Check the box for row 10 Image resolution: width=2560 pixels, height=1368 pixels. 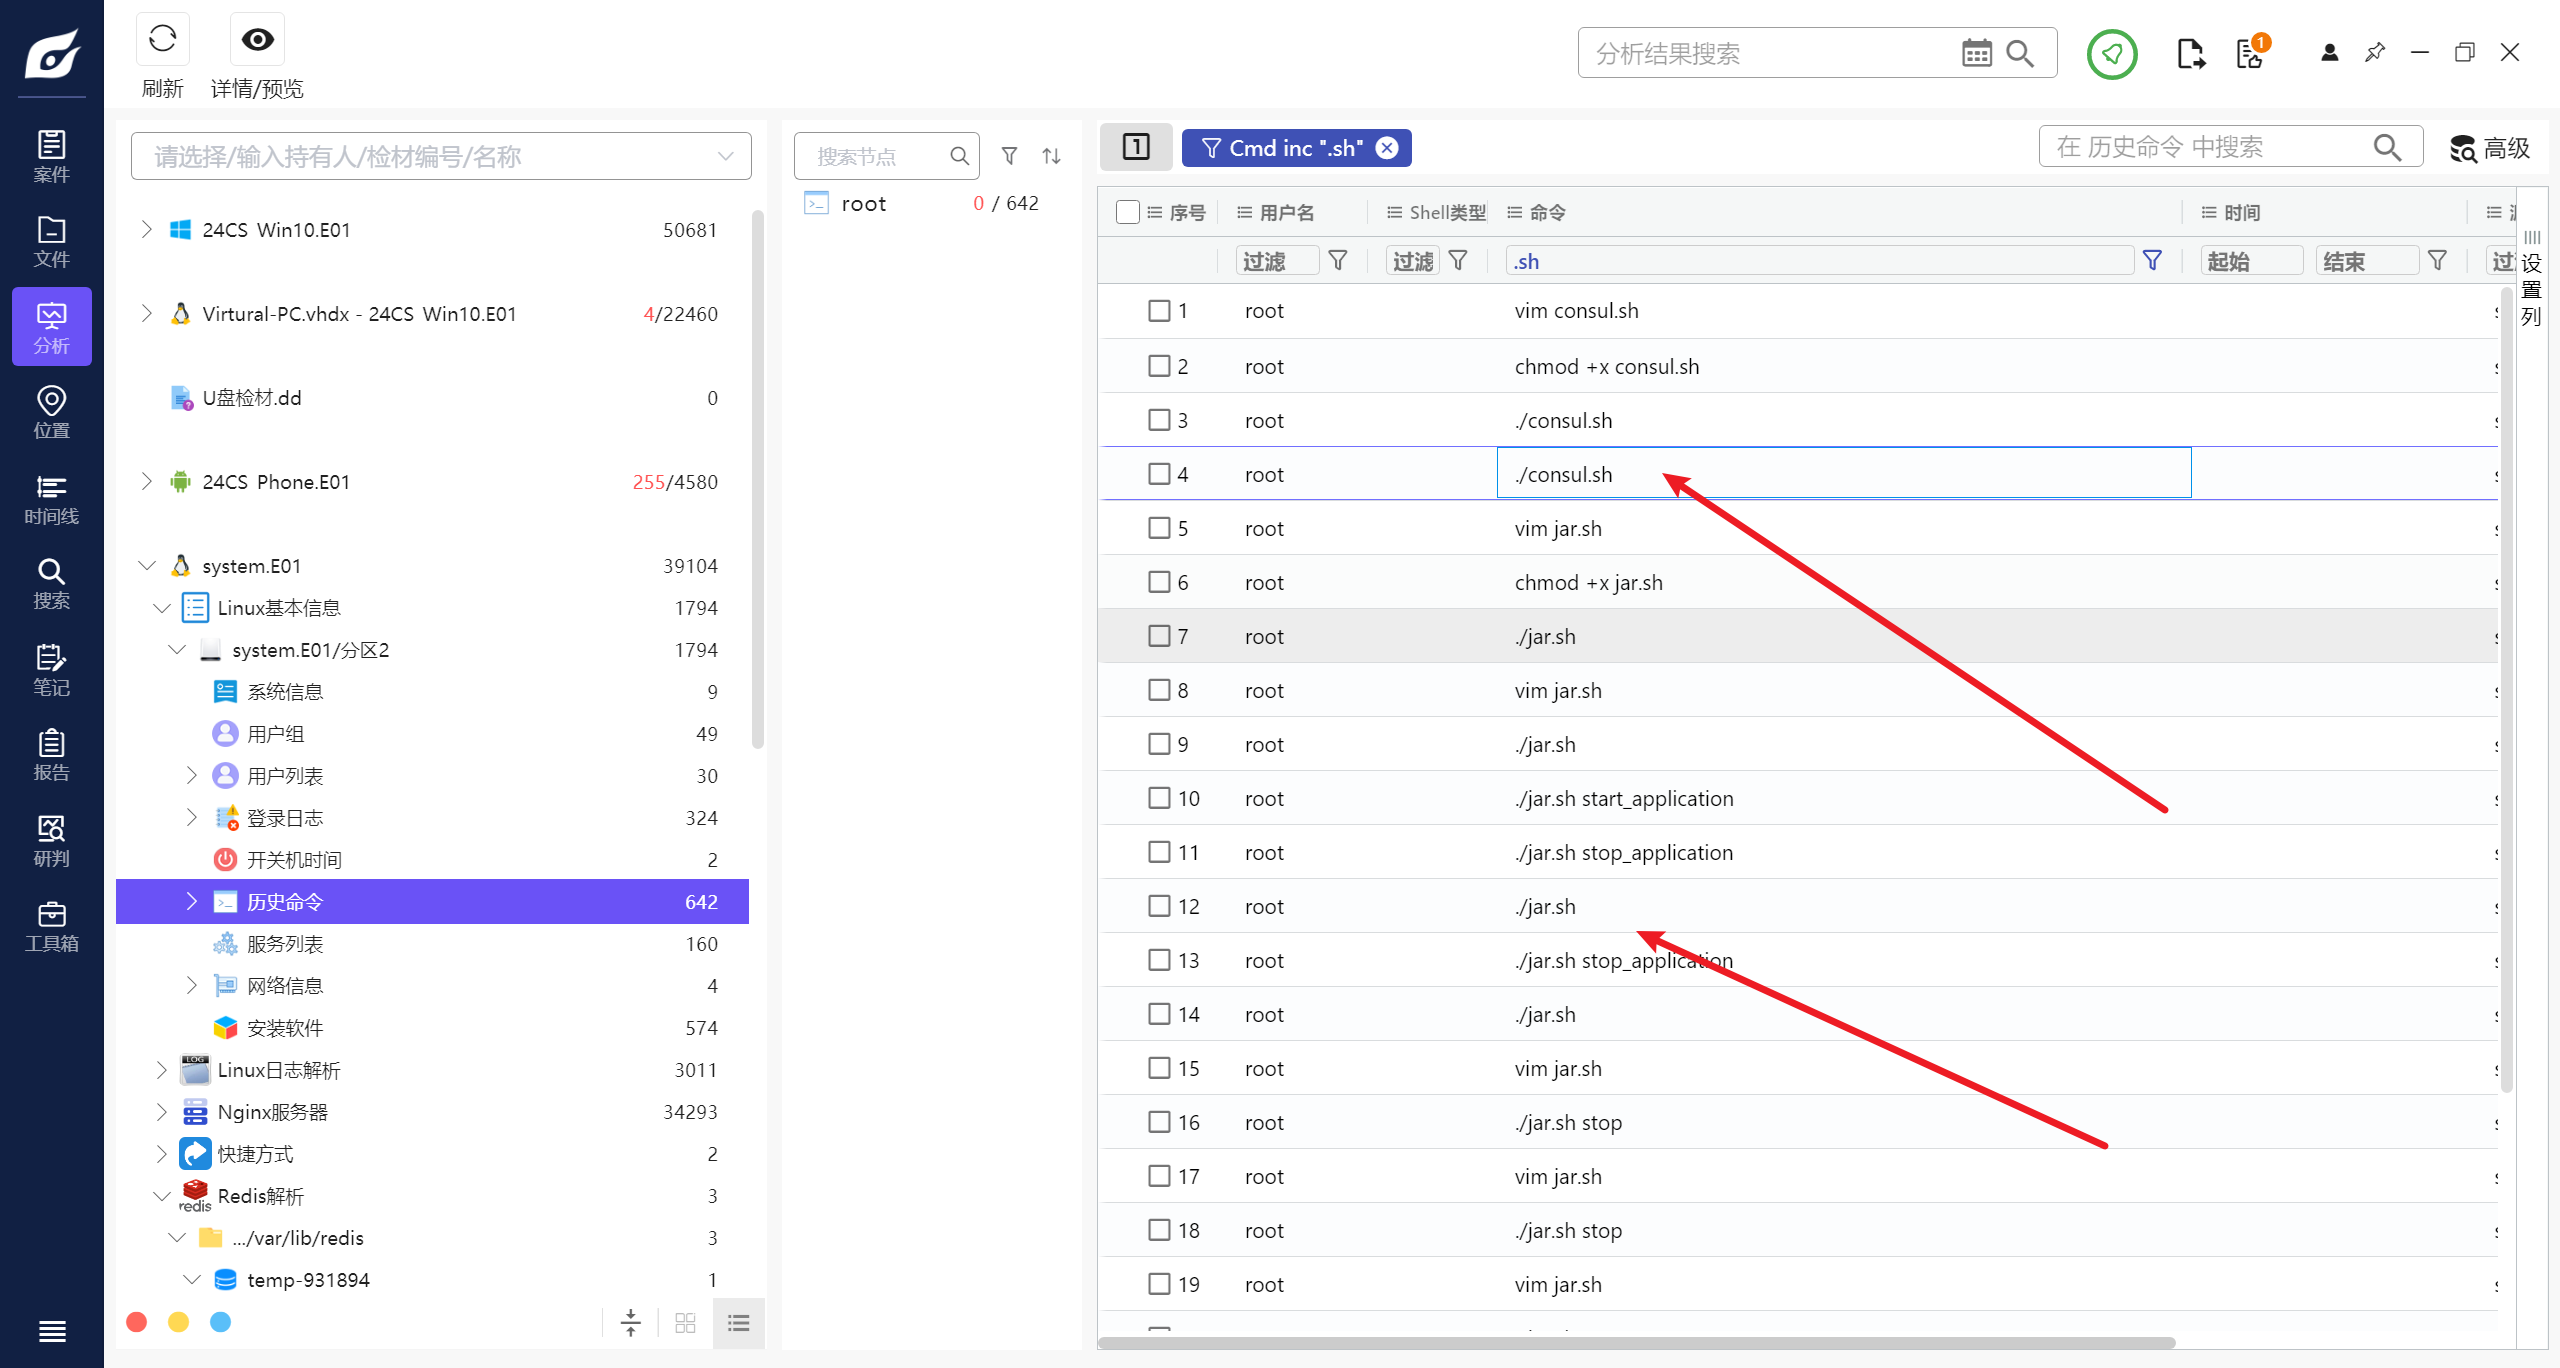tap(1159, 798)
